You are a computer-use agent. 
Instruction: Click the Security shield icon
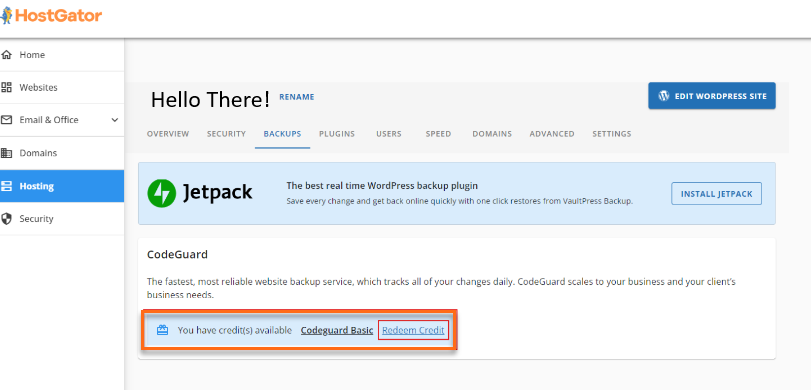[6, 219]
